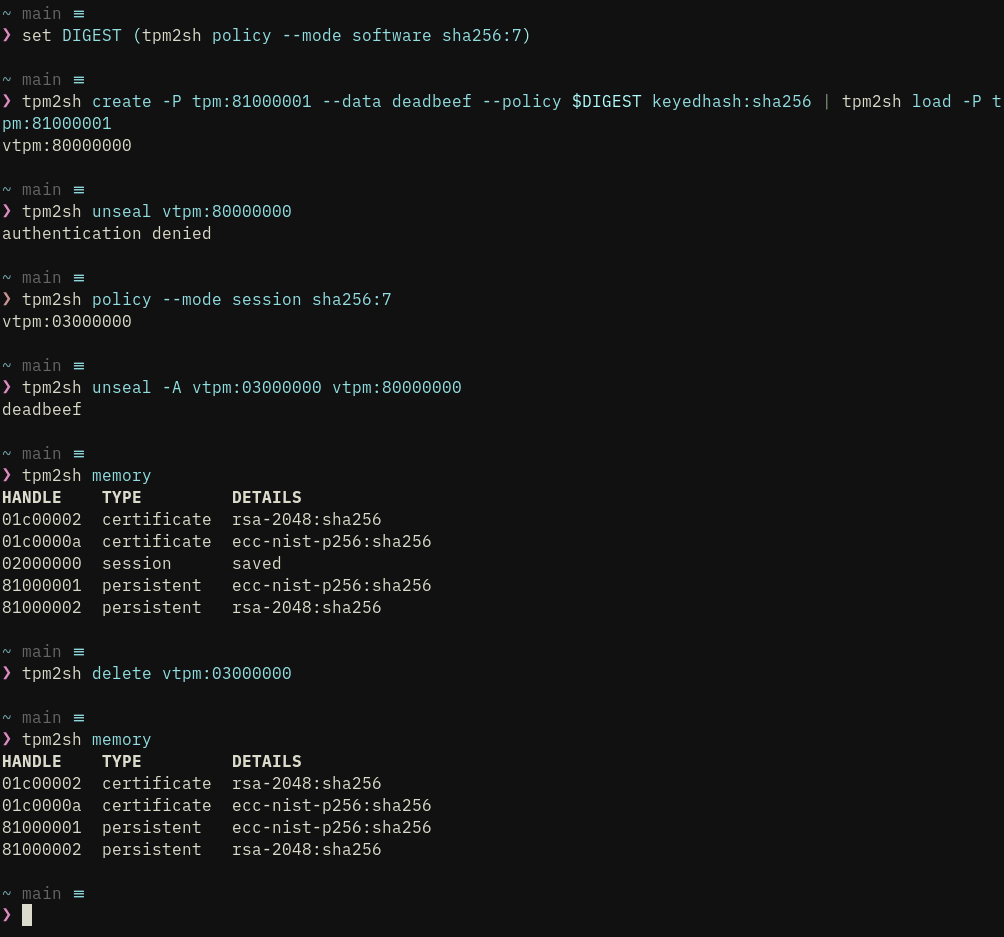This screenshot has height=937, width=1004.
Task: Click the pipe character in the create command
Action: coord(827,102)
